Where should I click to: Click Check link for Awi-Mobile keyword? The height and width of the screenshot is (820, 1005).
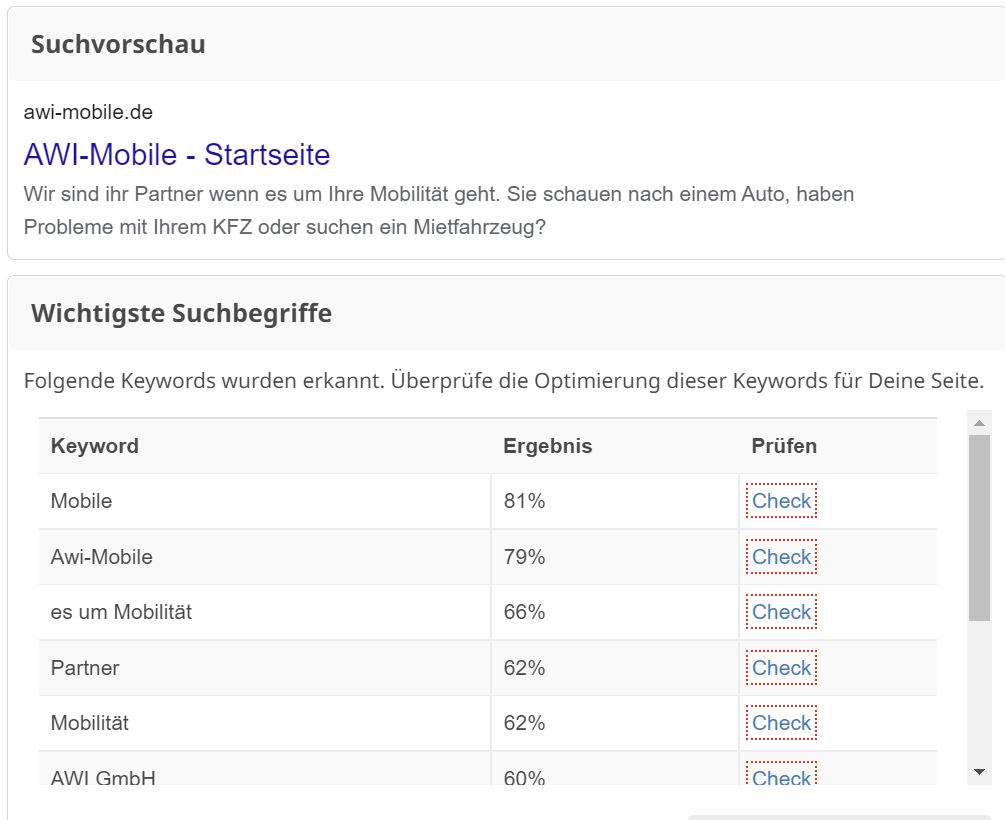click(781, 556)
